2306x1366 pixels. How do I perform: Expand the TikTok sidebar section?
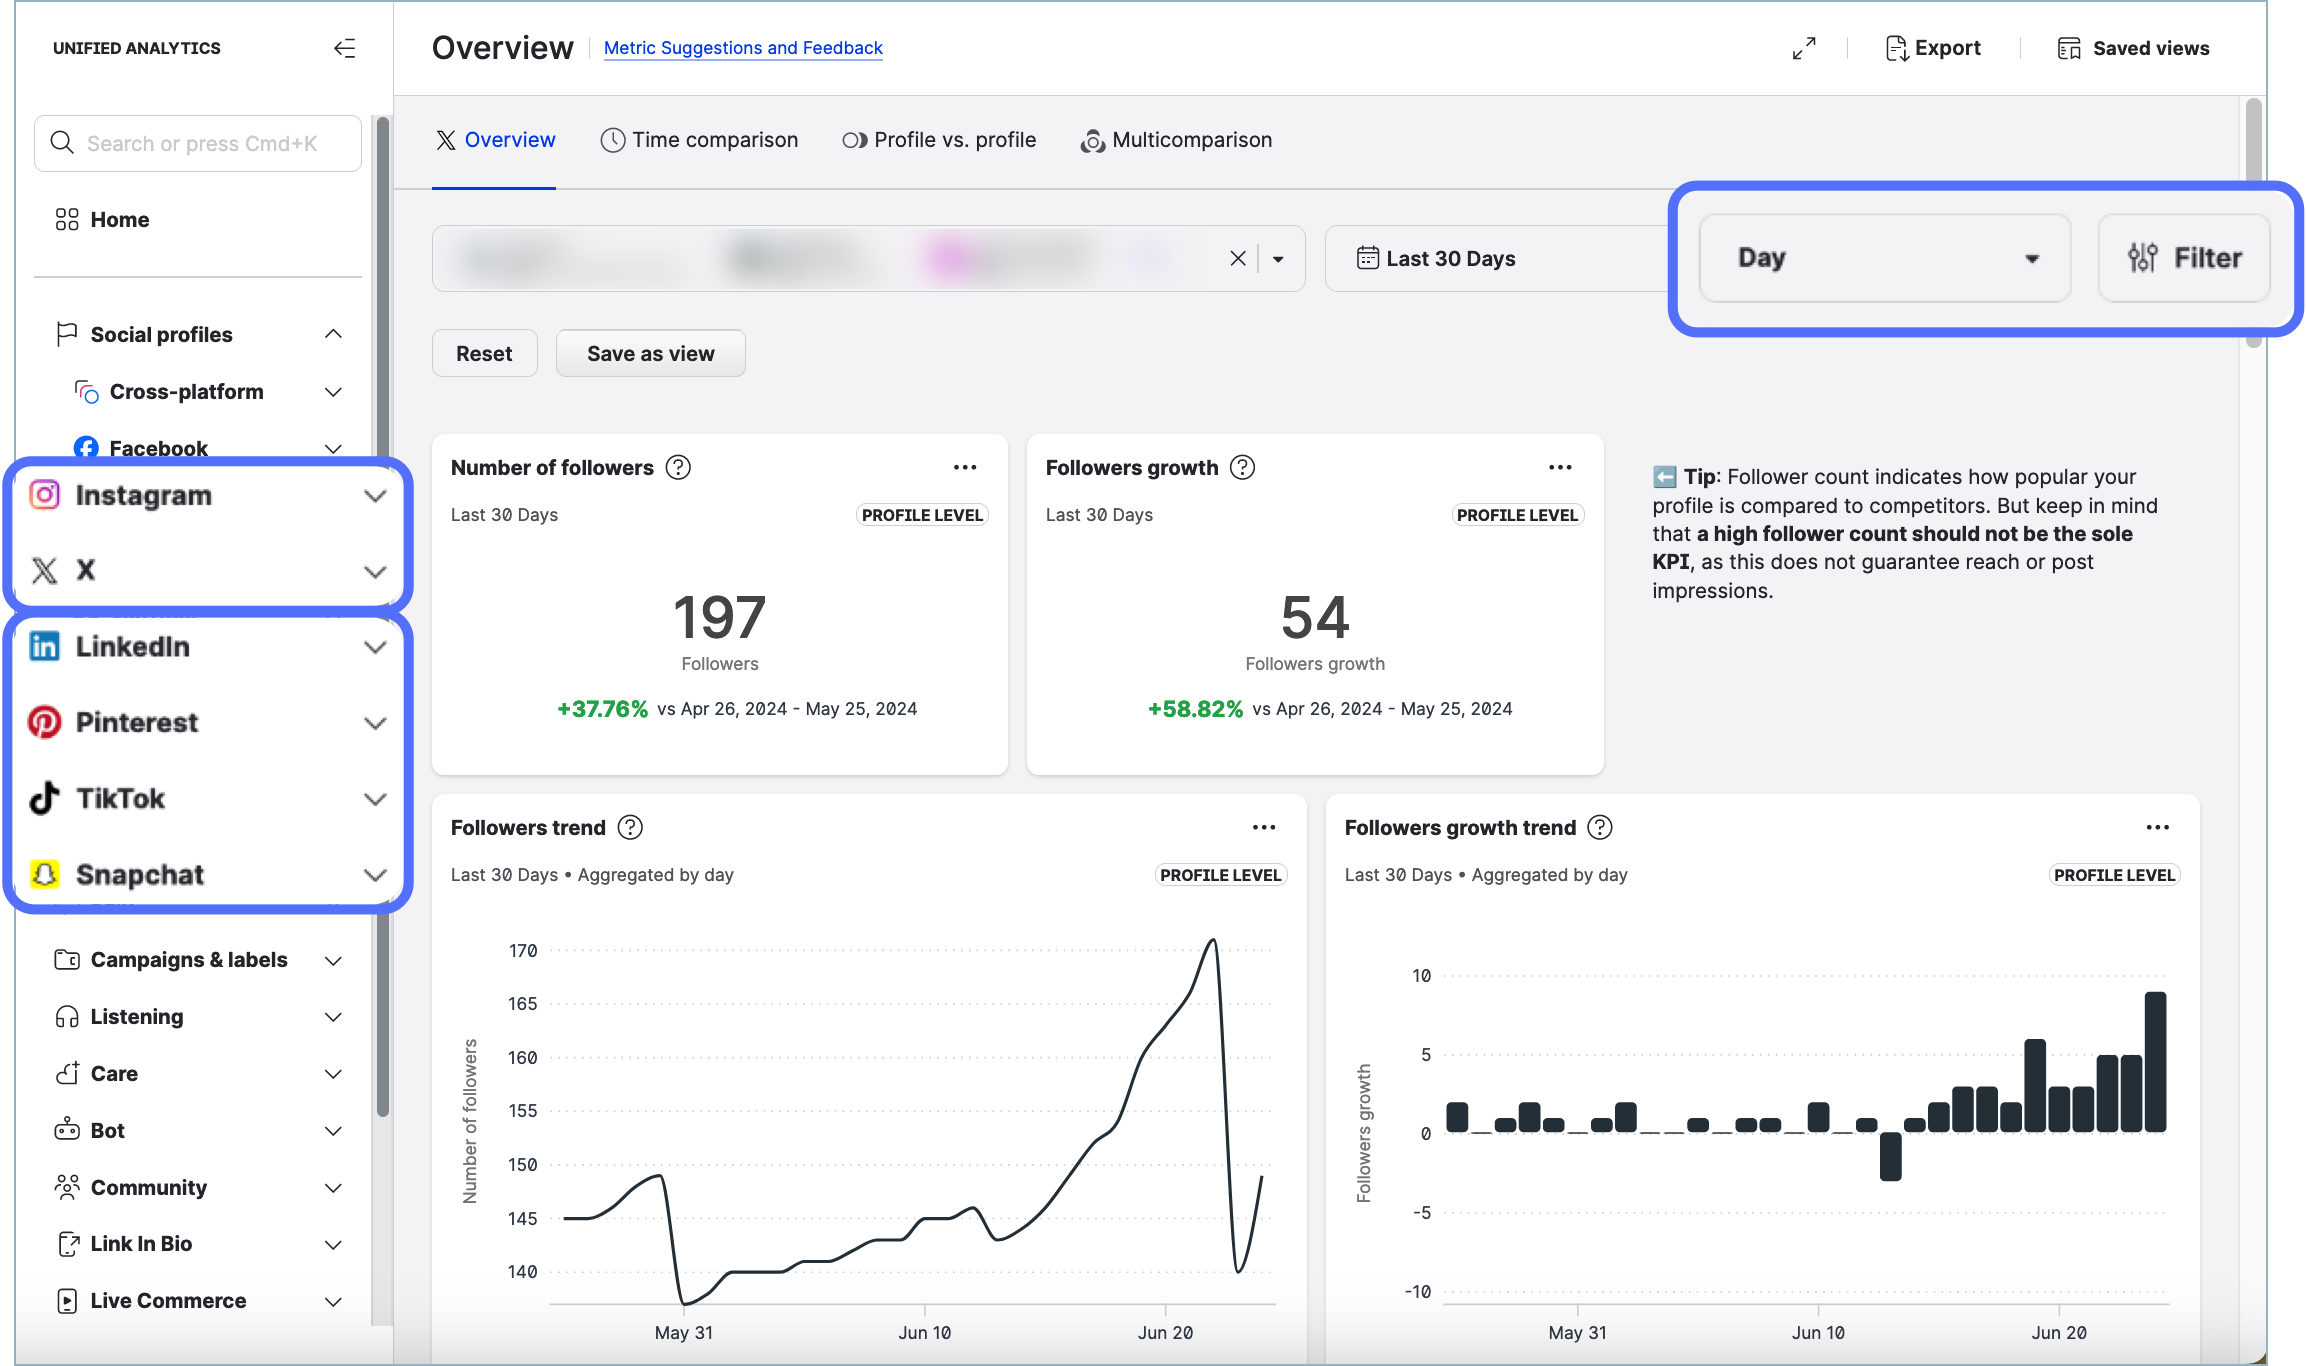375,798
